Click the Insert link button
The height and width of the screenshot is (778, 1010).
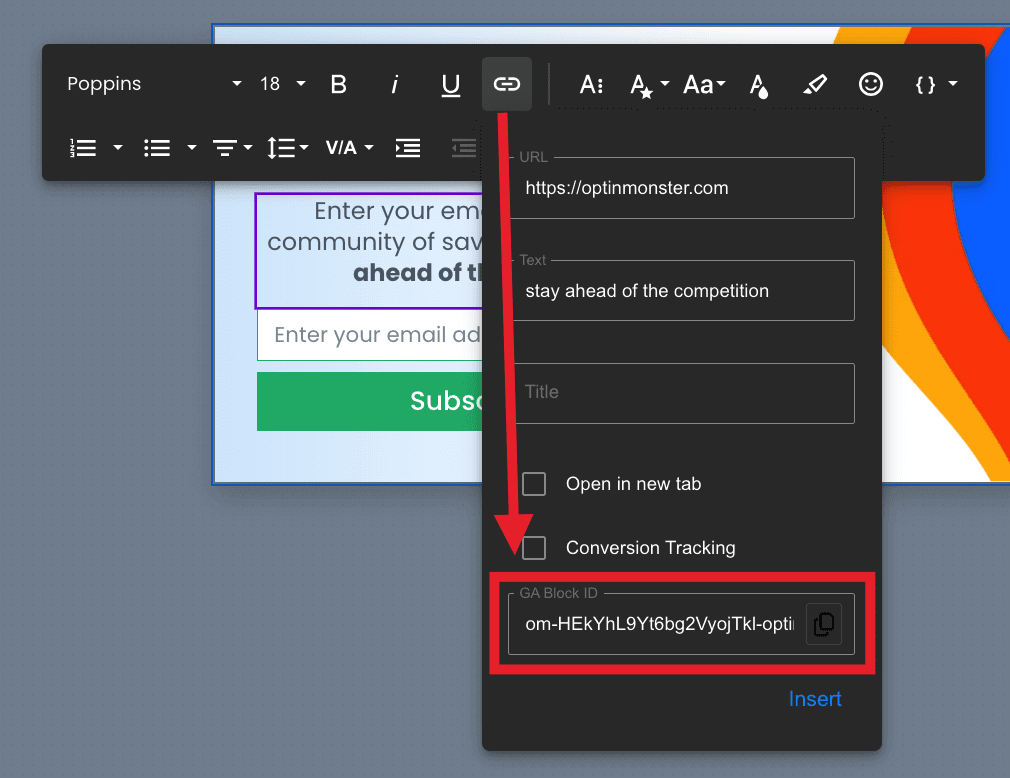click(x=815, y=699)
